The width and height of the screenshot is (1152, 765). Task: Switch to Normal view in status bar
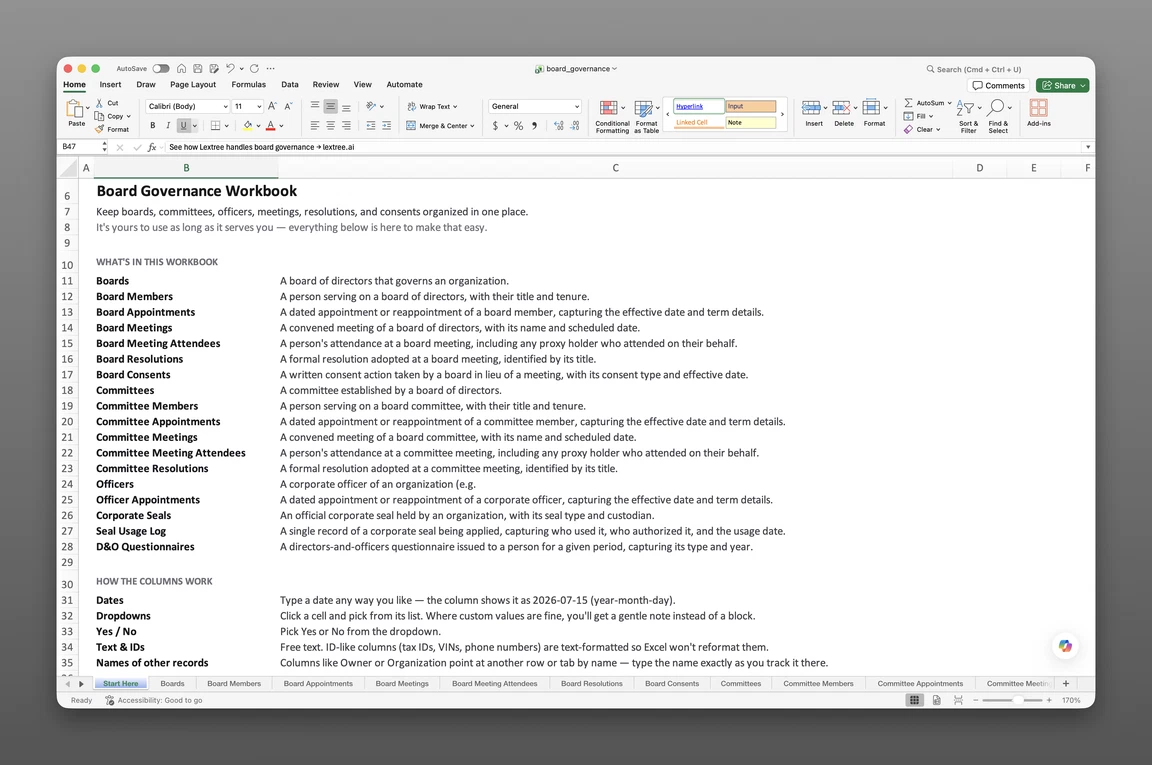pos(914,700)
